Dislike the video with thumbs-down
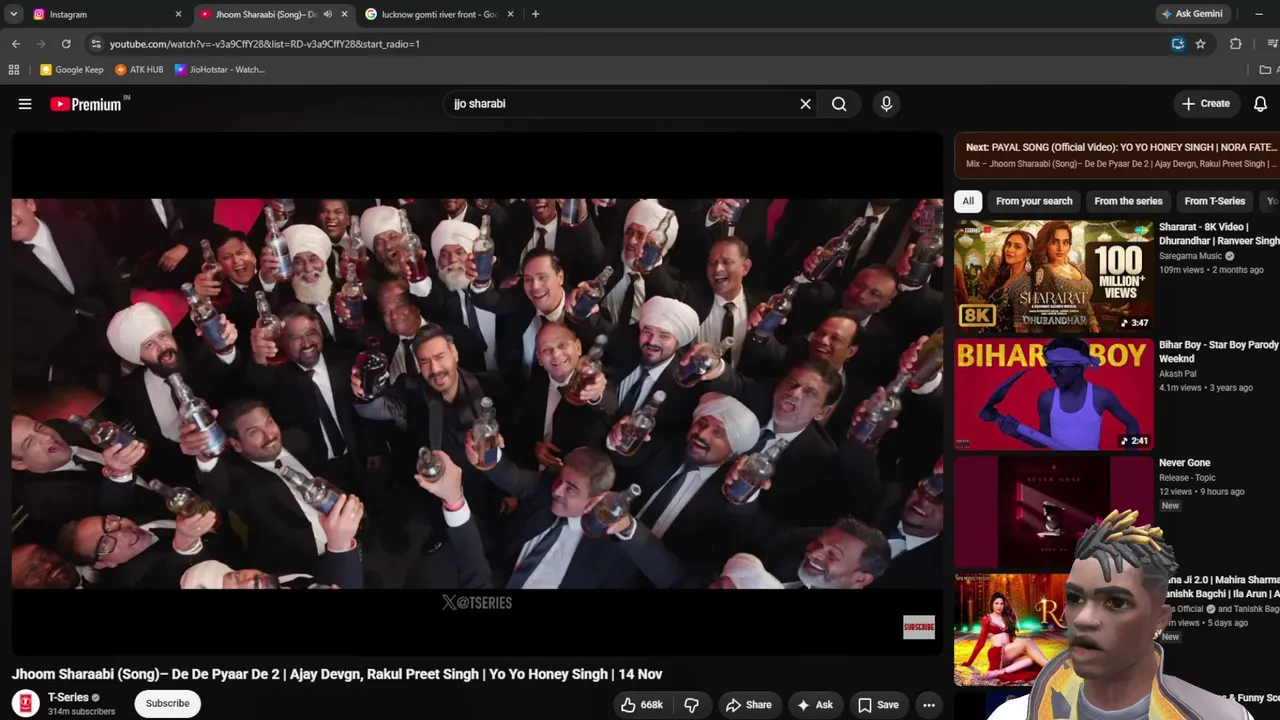The height and width of the screenshot is (720, 1280). pyautogui.click(x=691, y=705)
